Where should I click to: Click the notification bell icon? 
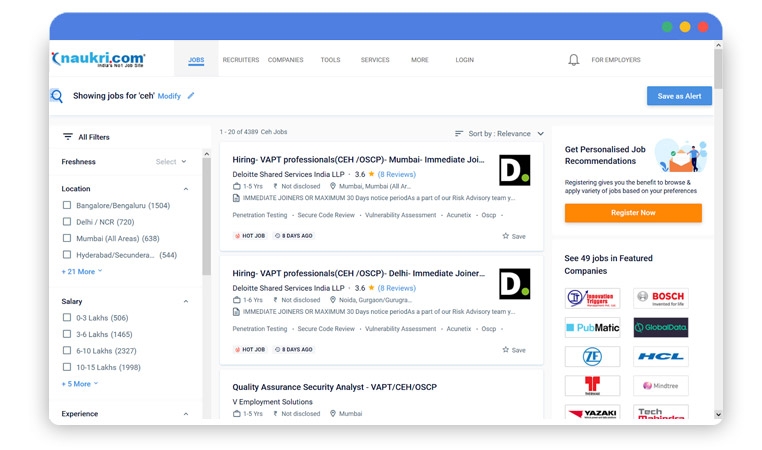(573, 60)
